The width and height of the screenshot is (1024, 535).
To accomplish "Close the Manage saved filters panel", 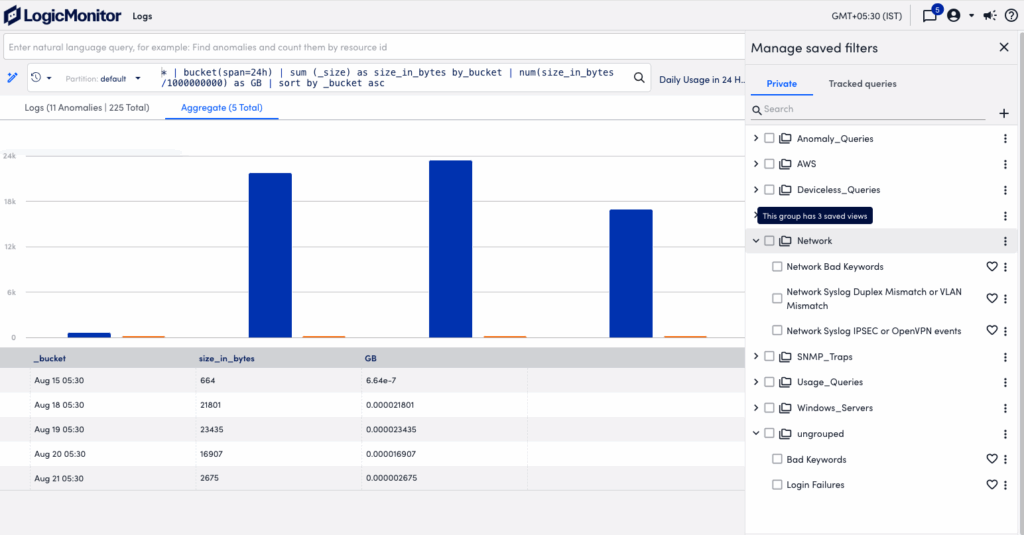I will (1004, 47).
